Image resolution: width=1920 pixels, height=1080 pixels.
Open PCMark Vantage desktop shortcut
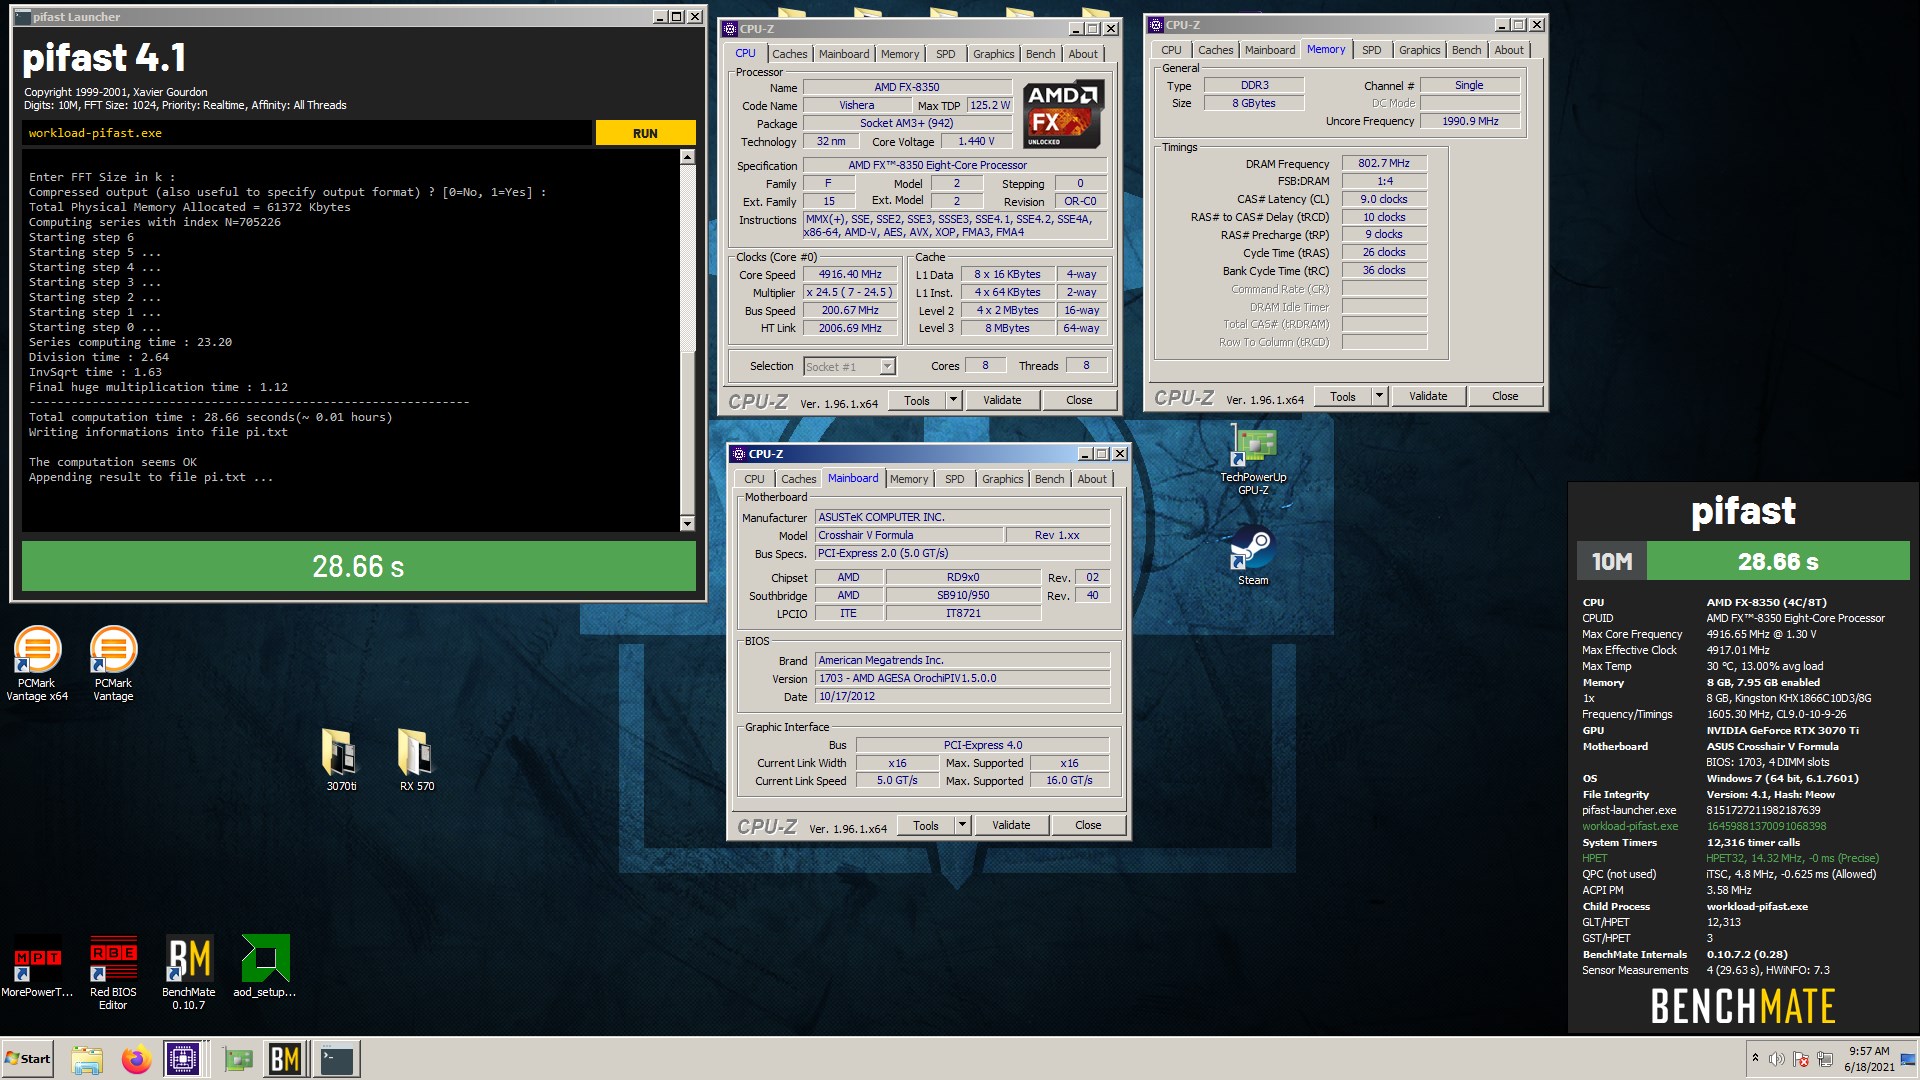(113, 663)
